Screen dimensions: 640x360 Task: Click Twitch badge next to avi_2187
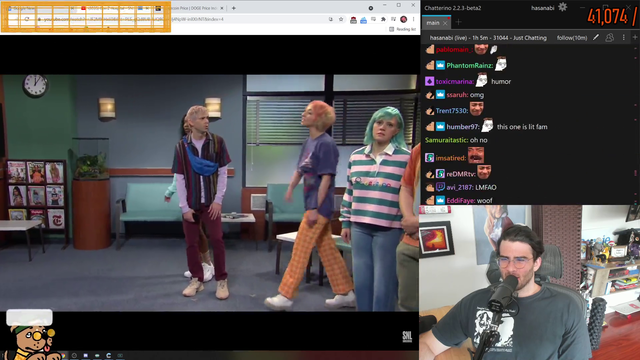click(x=440, y=187)
